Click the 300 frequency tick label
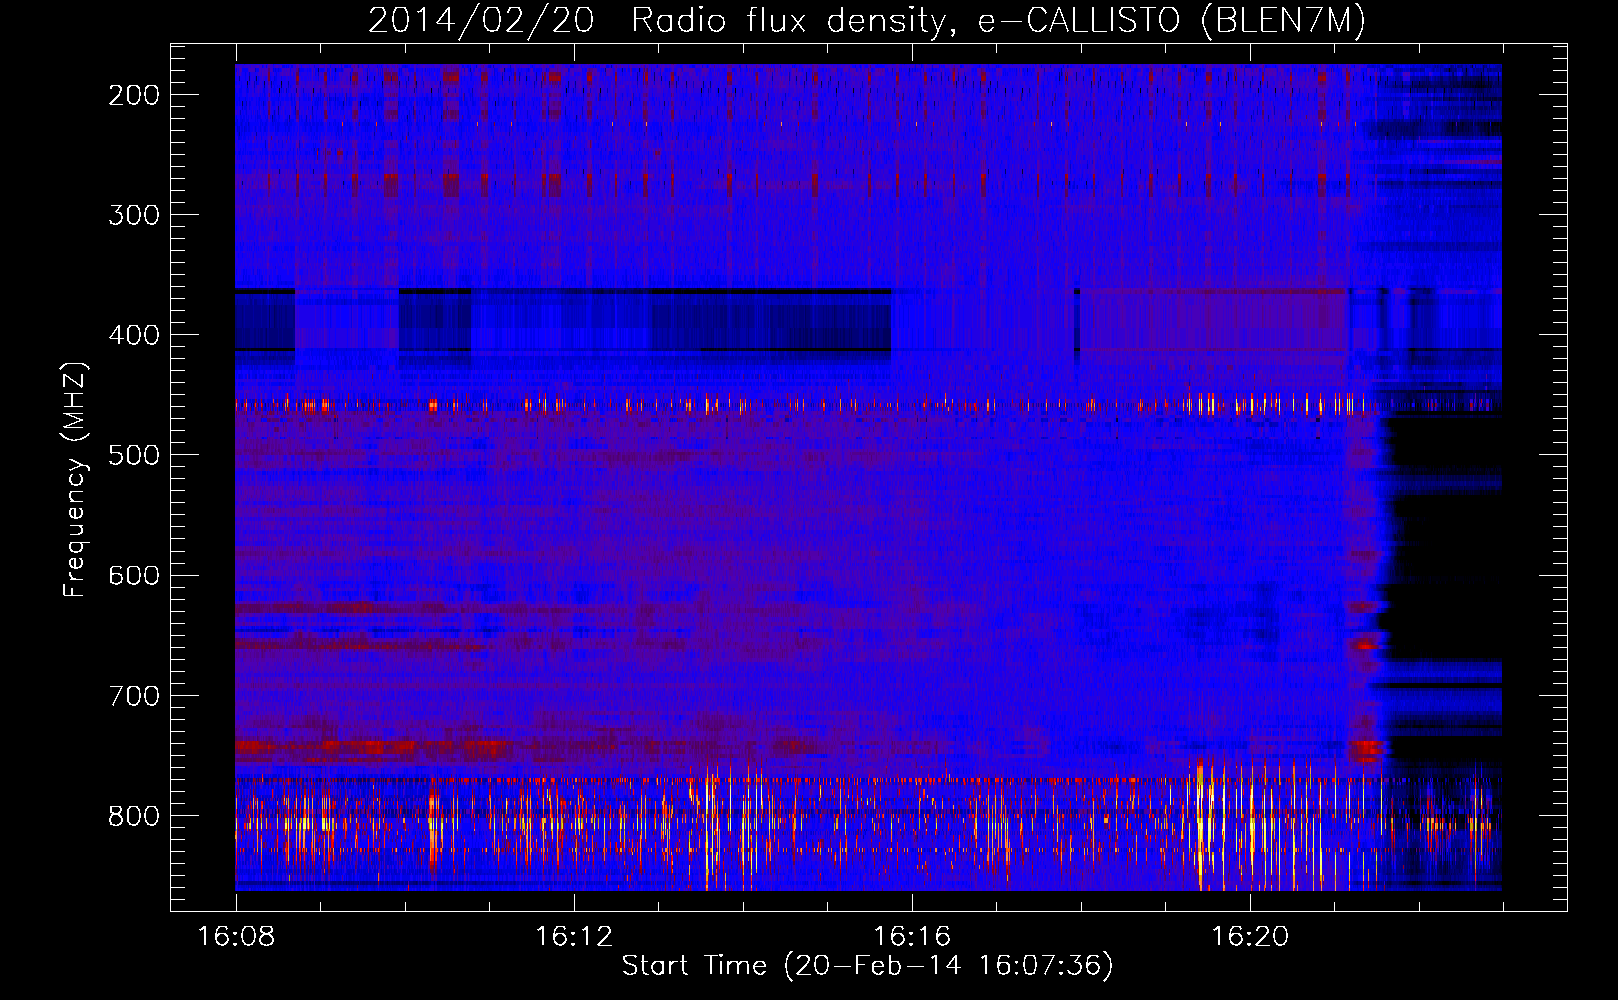The height and width of the screenshot is (1000, 1618). click(134, 215)
